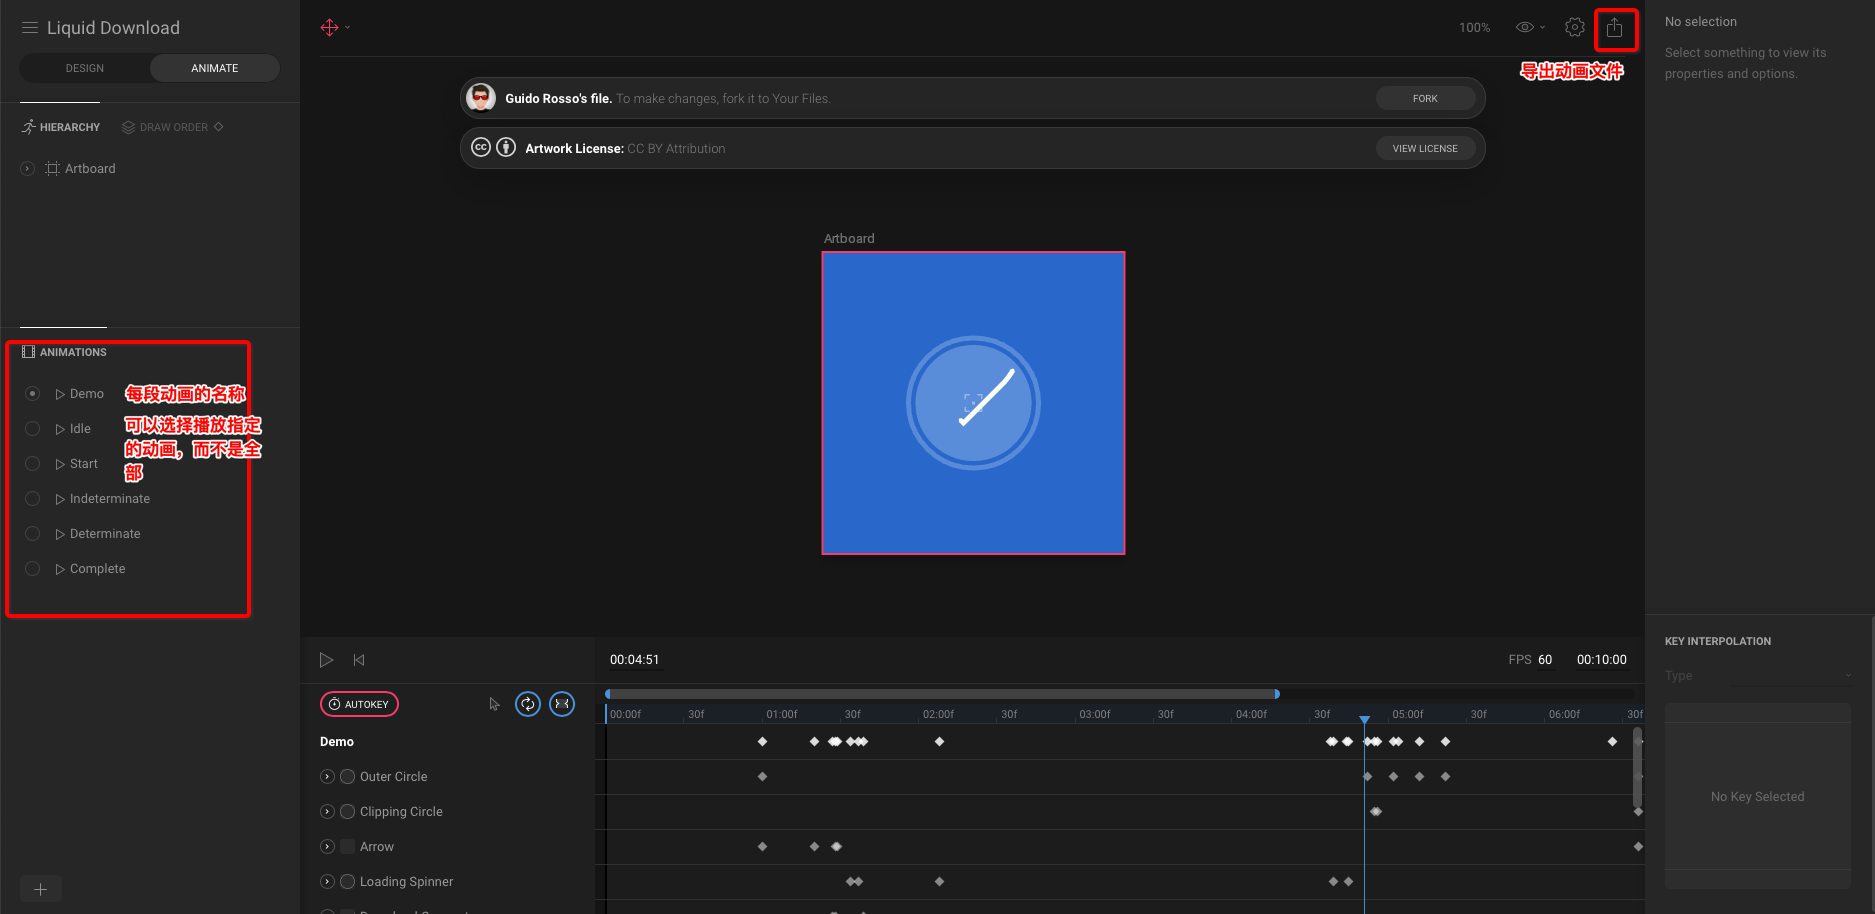Image resolution: width=1875 pixels, height=914 pixels.
Task: Expand the Loading Spinner timeline row
Action: (x=327, y=882)
